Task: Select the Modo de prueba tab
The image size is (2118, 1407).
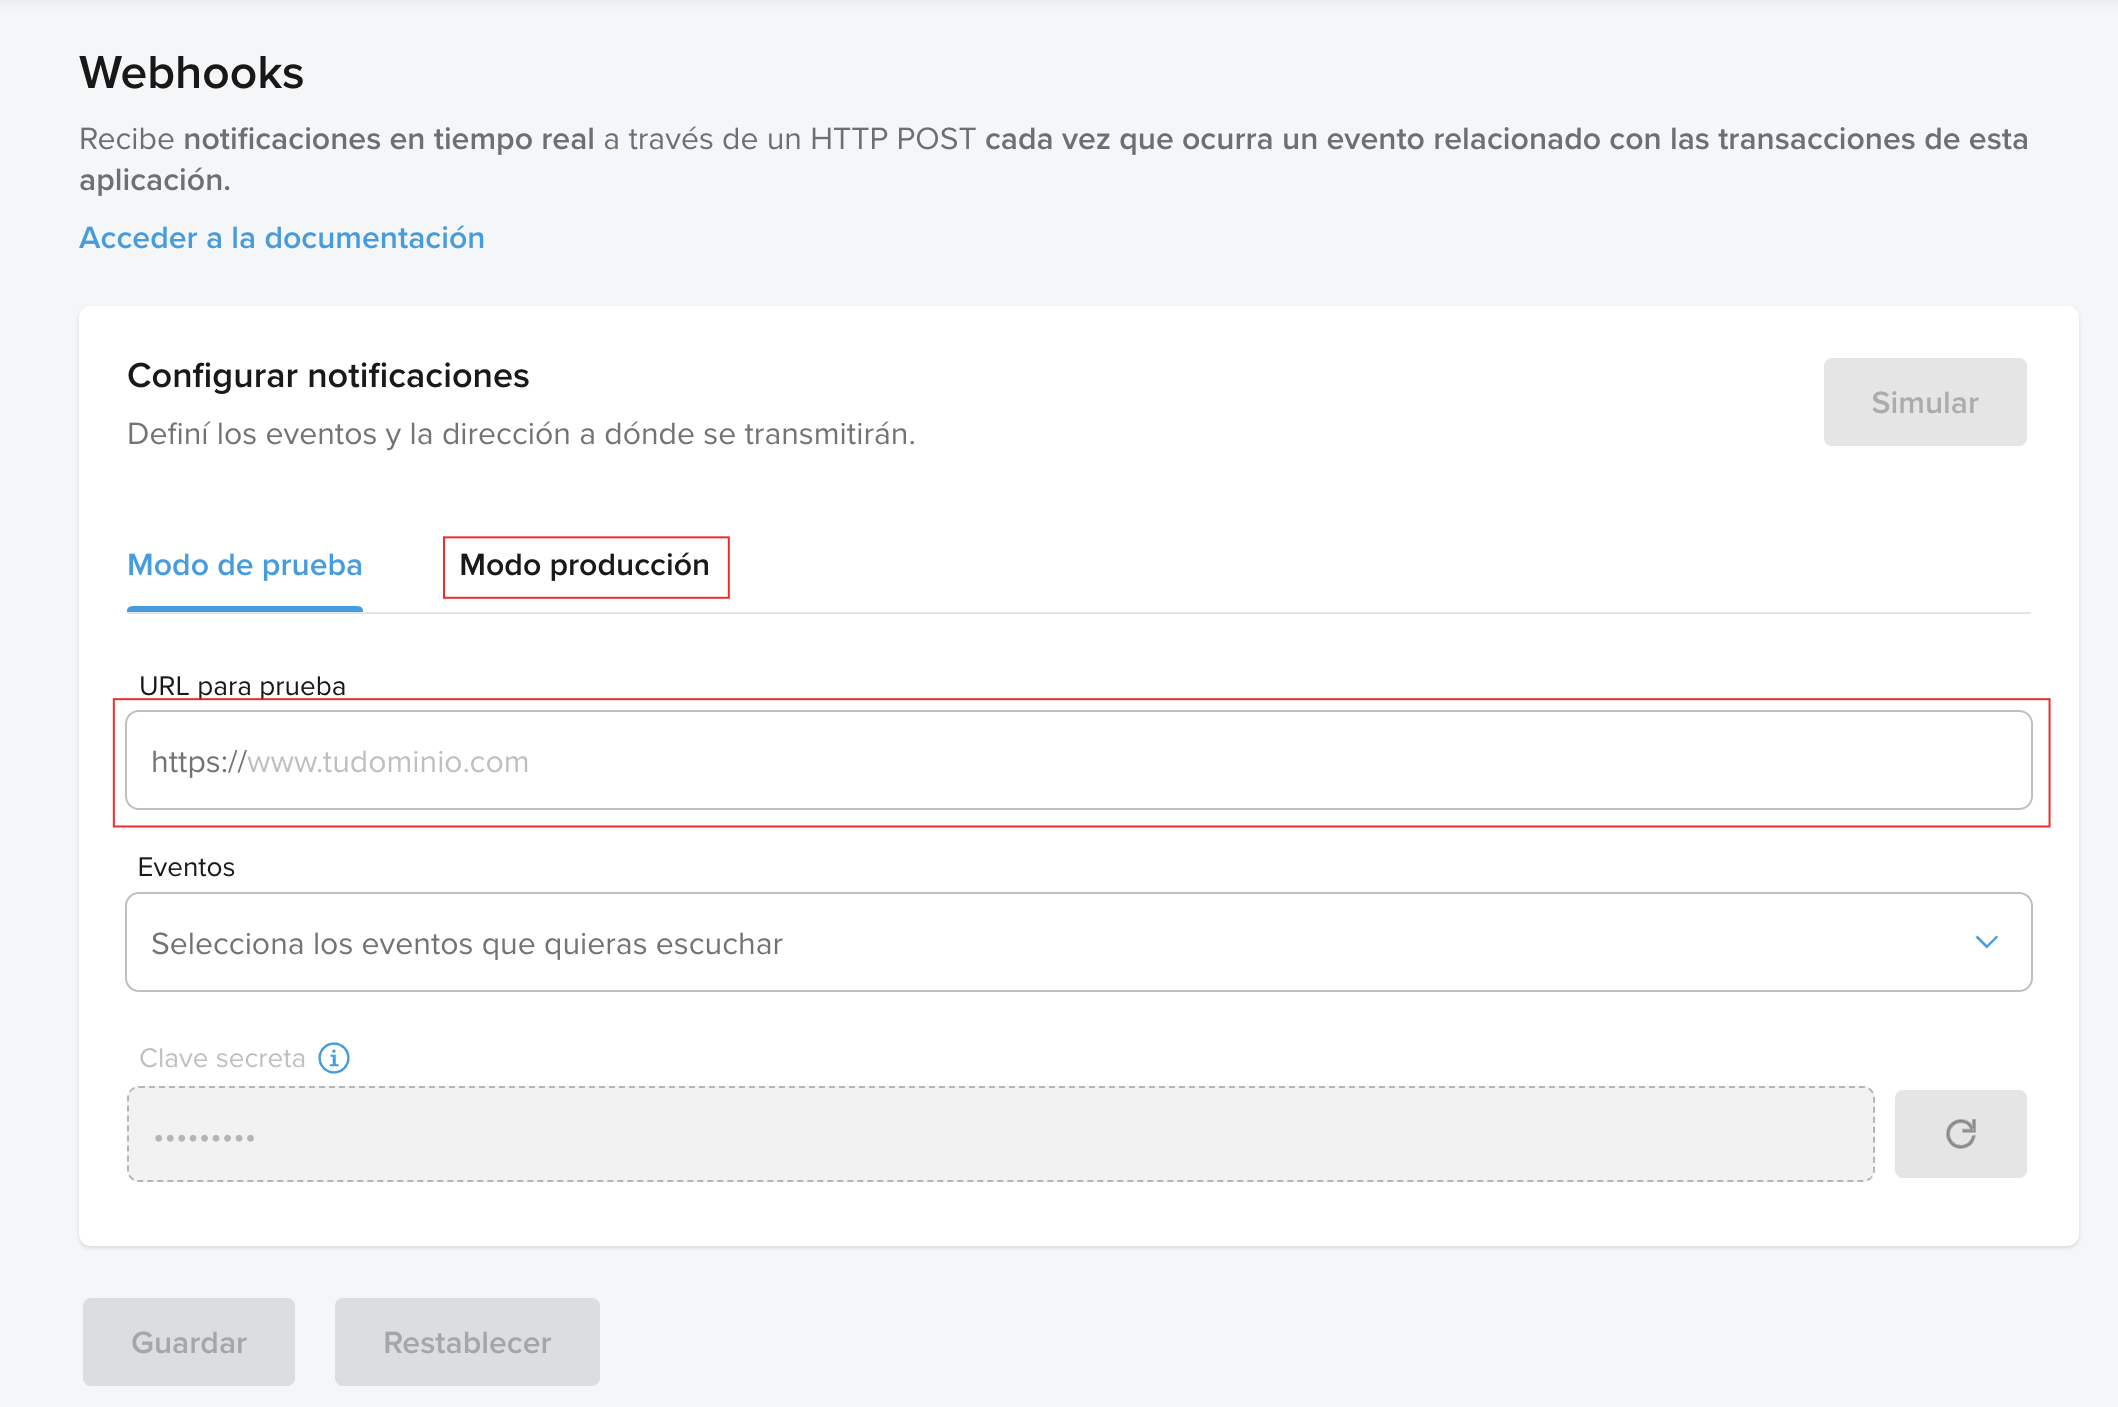Action: (245, 566)
